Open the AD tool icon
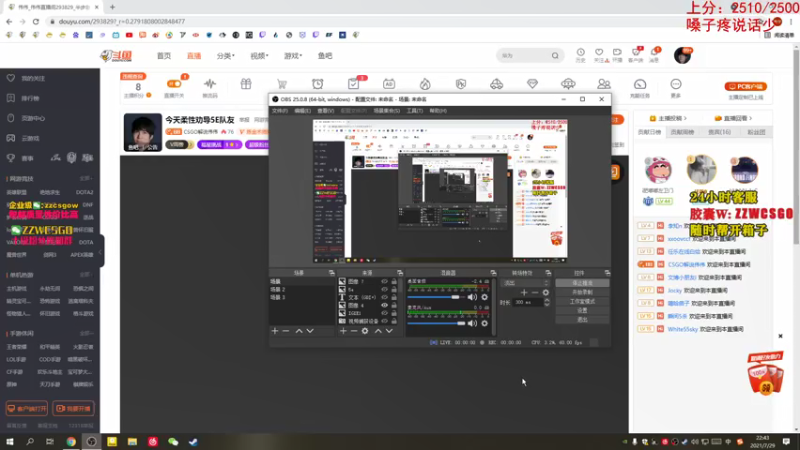This screenshot has height=450, width=800. pos(389,84)
